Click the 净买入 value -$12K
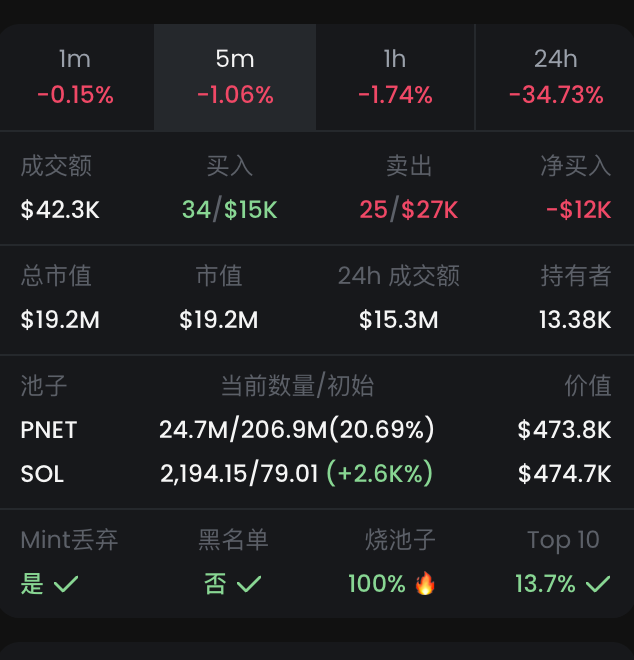The width and height of the screenshot is (634, 660). tap(578, 210)
